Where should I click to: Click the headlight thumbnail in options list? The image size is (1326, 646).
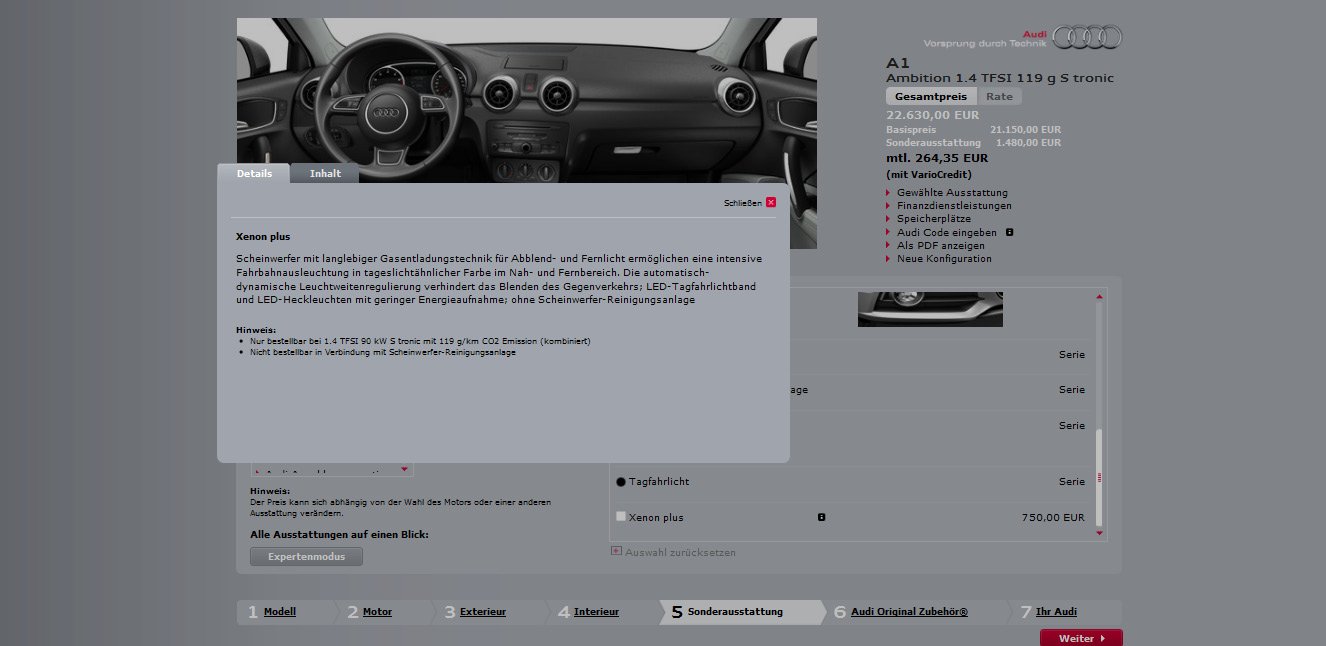930,309
